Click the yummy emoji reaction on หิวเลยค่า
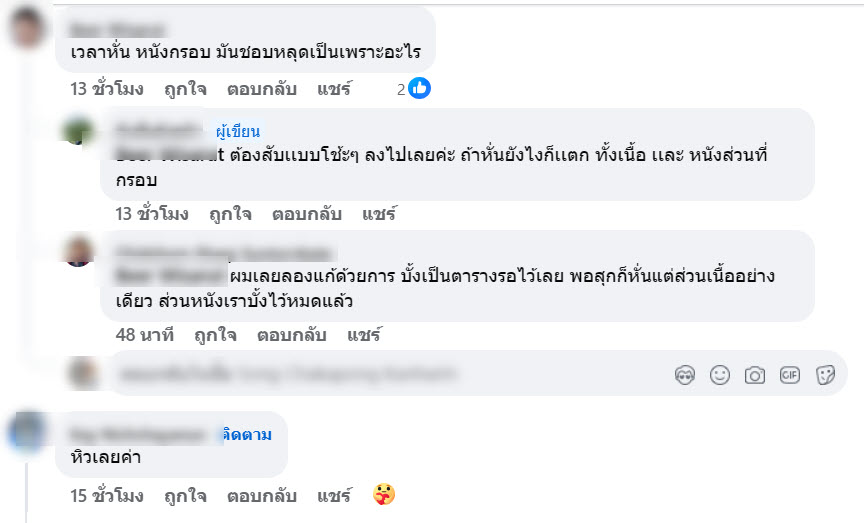864x523 pixels. [x=383, y=495]
